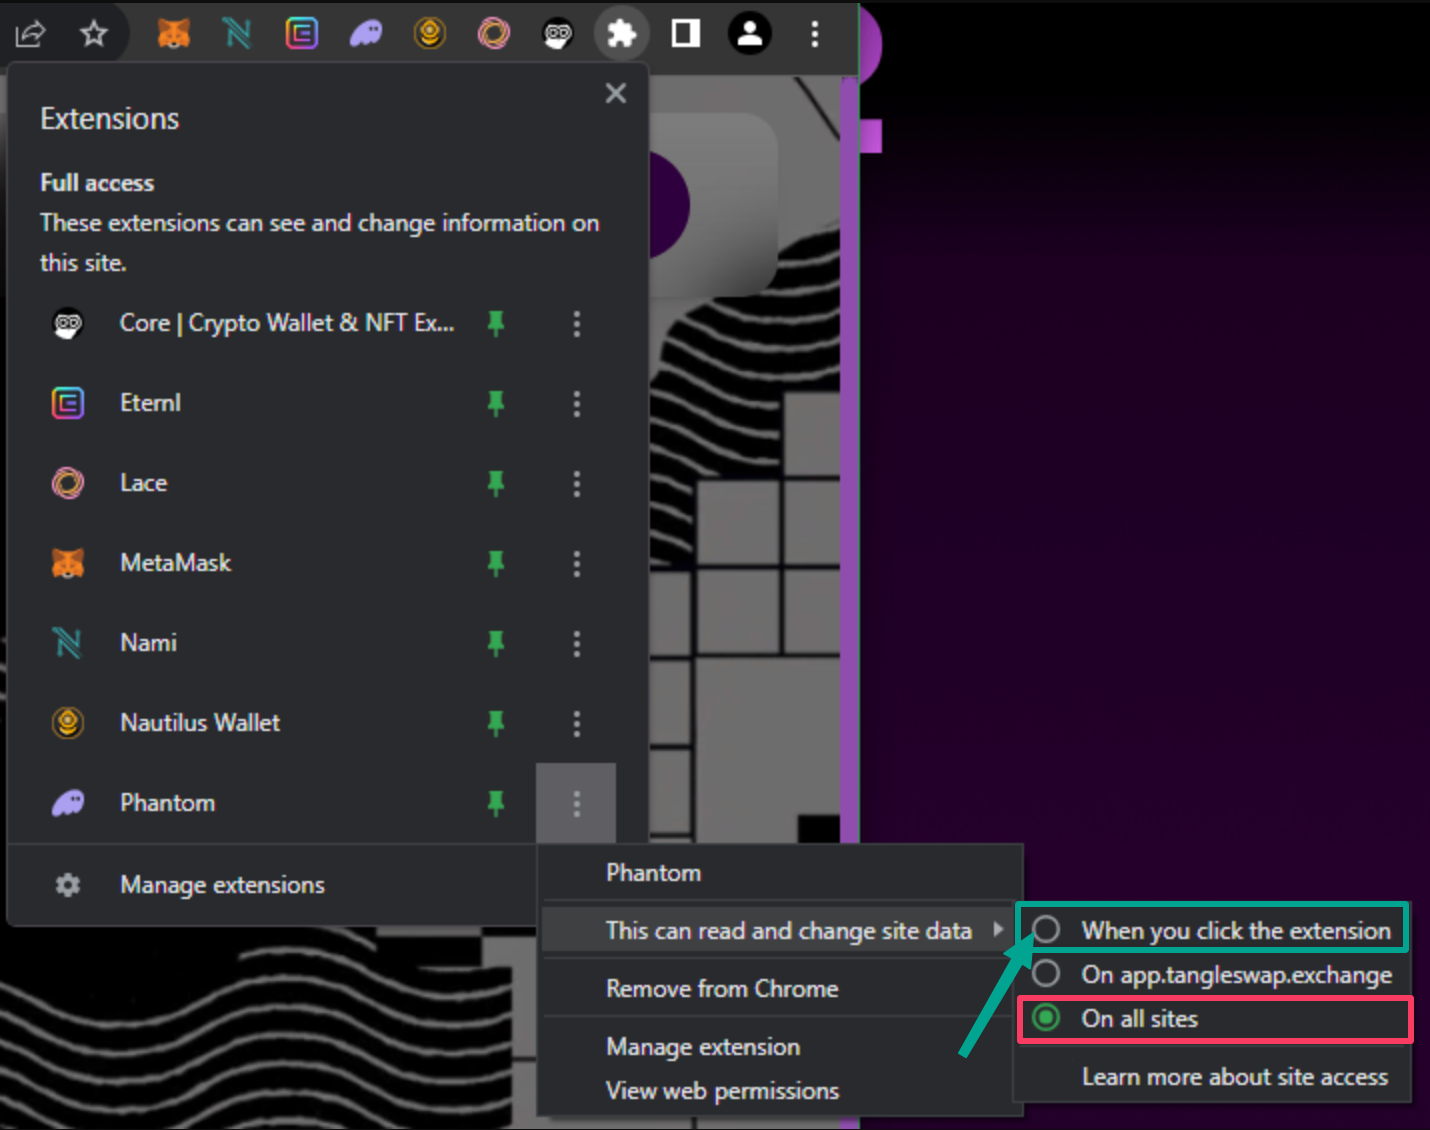Open the Chrome profile avatar icon

pyautogui.click(x=750, y=34)
